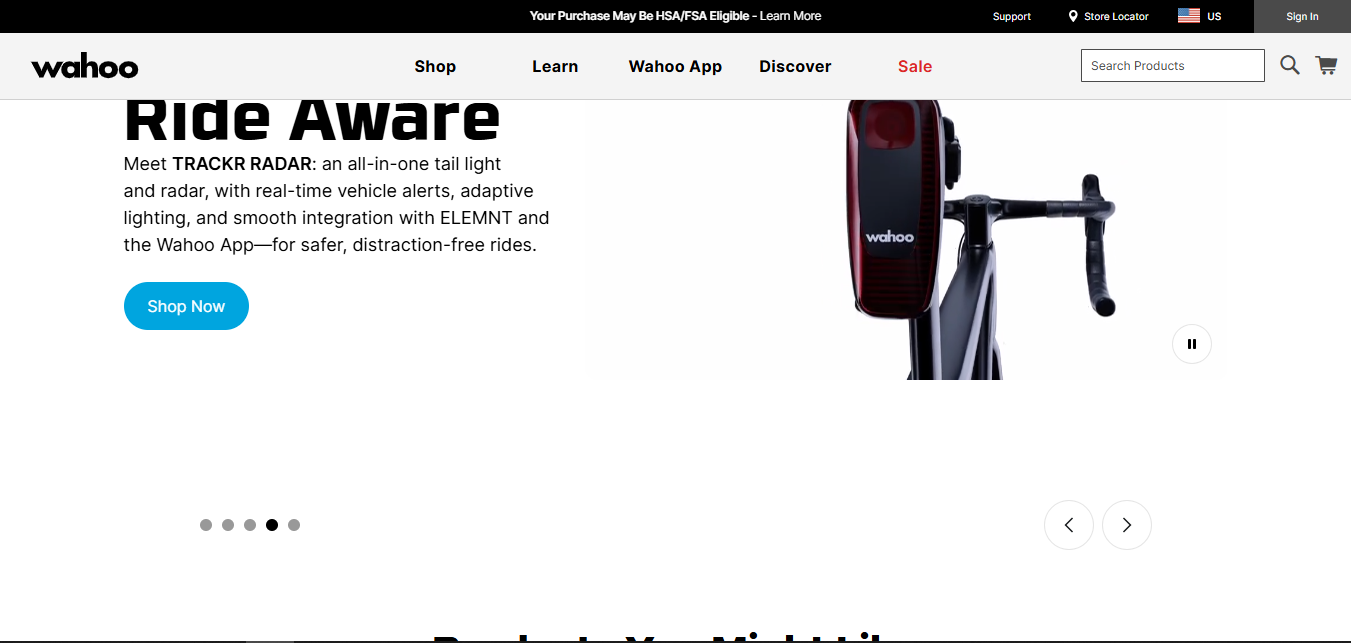Go to the previous slide arrow
This screenshot has width=1351, height=643.
1069,525
